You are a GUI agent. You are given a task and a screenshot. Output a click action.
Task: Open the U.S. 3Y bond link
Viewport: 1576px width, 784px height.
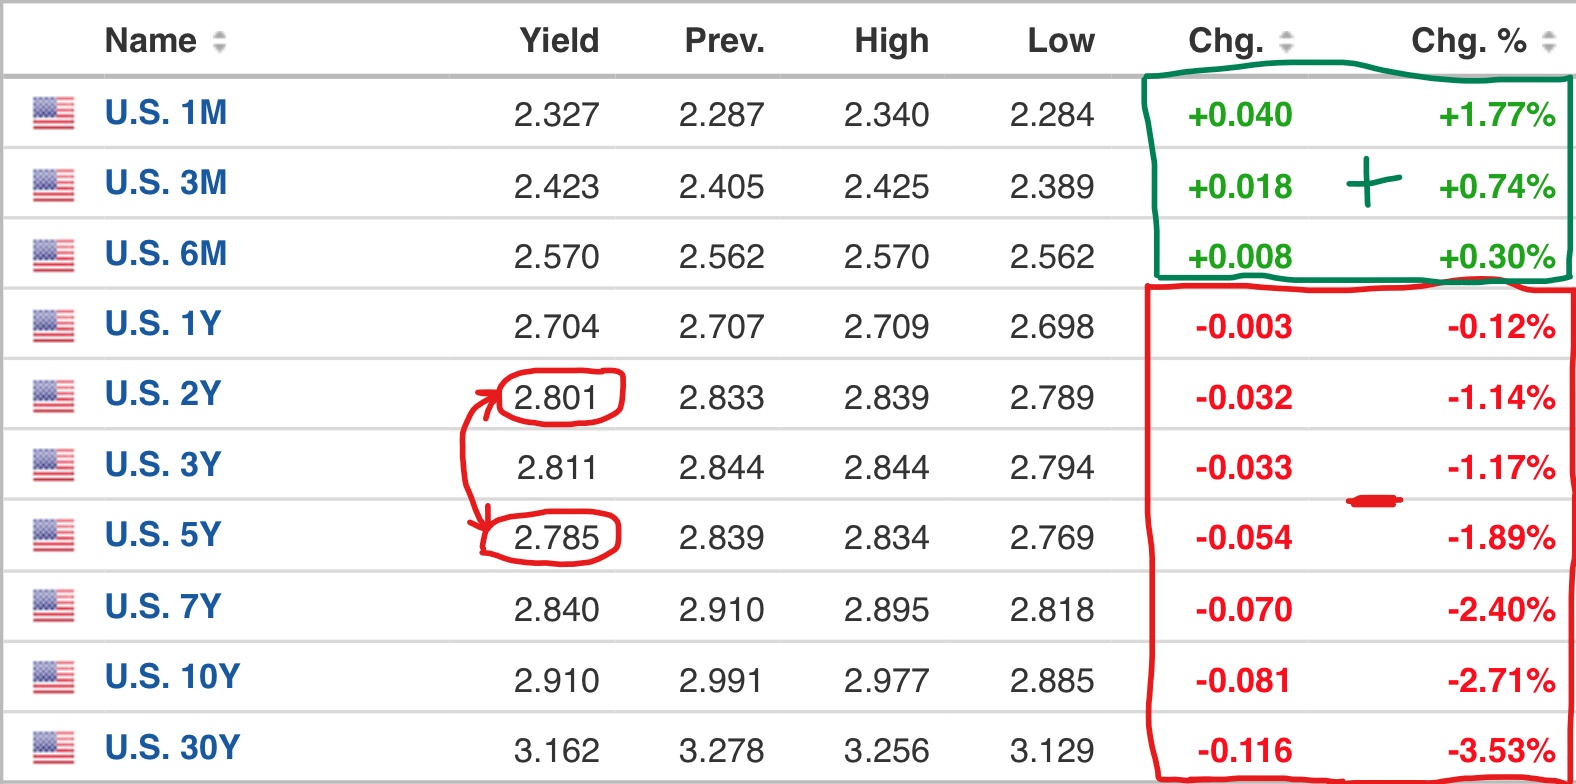(x=163, y=465)
